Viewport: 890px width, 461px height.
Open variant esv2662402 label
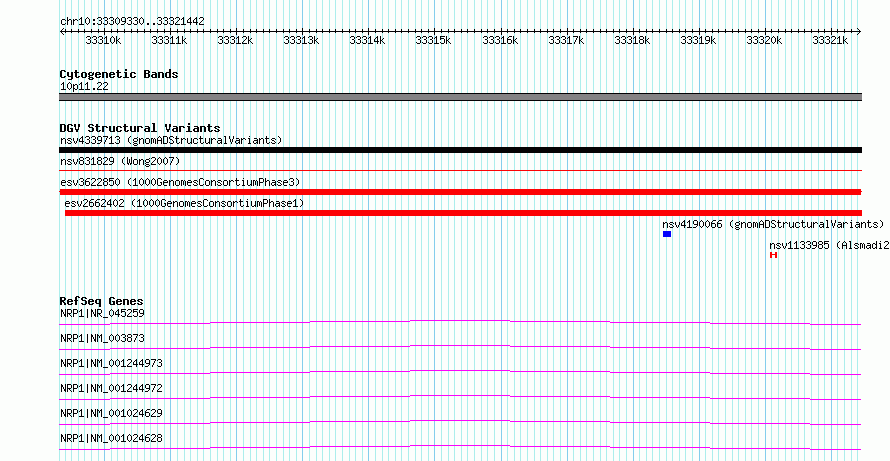pyautogui.click(x=184, y=203)
